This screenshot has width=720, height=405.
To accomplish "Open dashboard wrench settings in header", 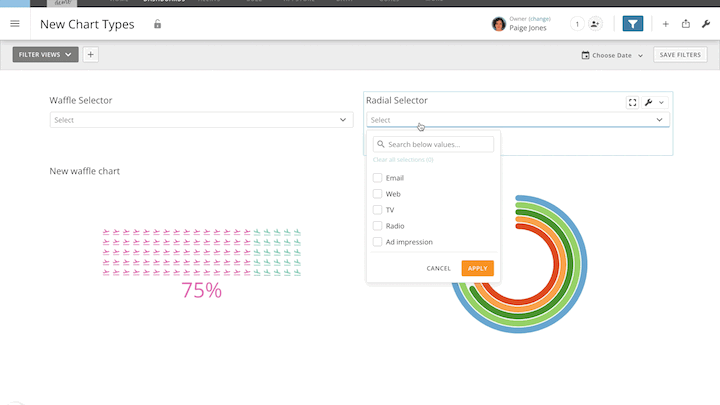I will pos(706,24).
